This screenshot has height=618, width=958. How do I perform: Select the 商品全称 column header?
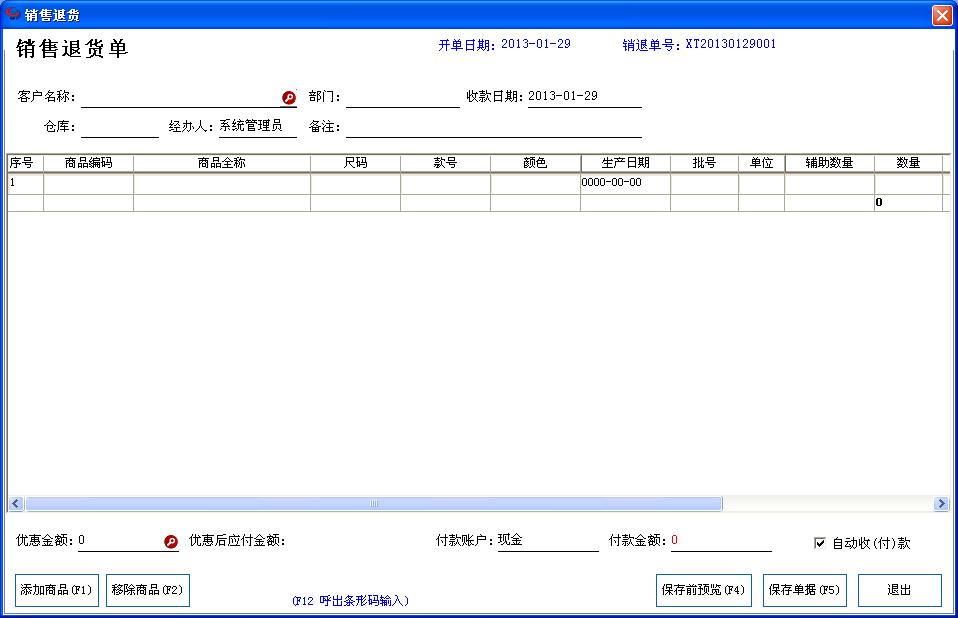click(x=222, y=162)
